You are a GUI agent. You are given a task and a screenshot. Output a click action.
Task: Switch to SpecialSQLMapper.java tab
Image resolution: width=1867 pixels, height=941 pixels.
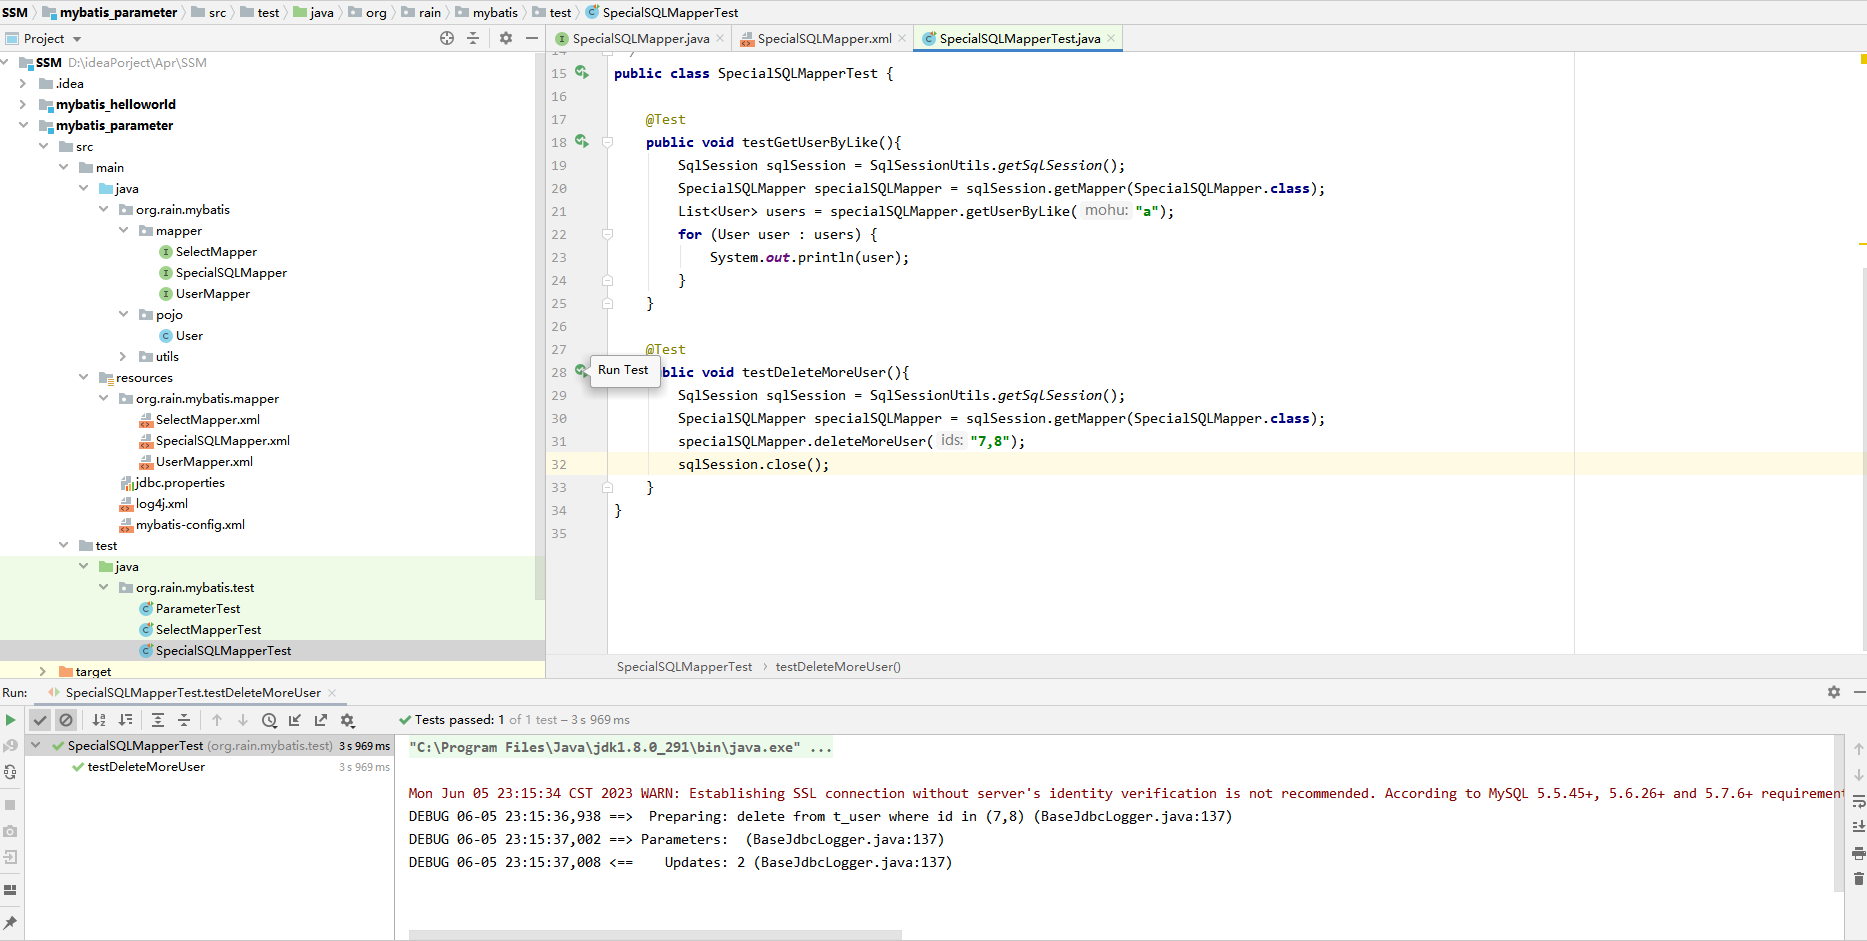click(x=641, y=38)
